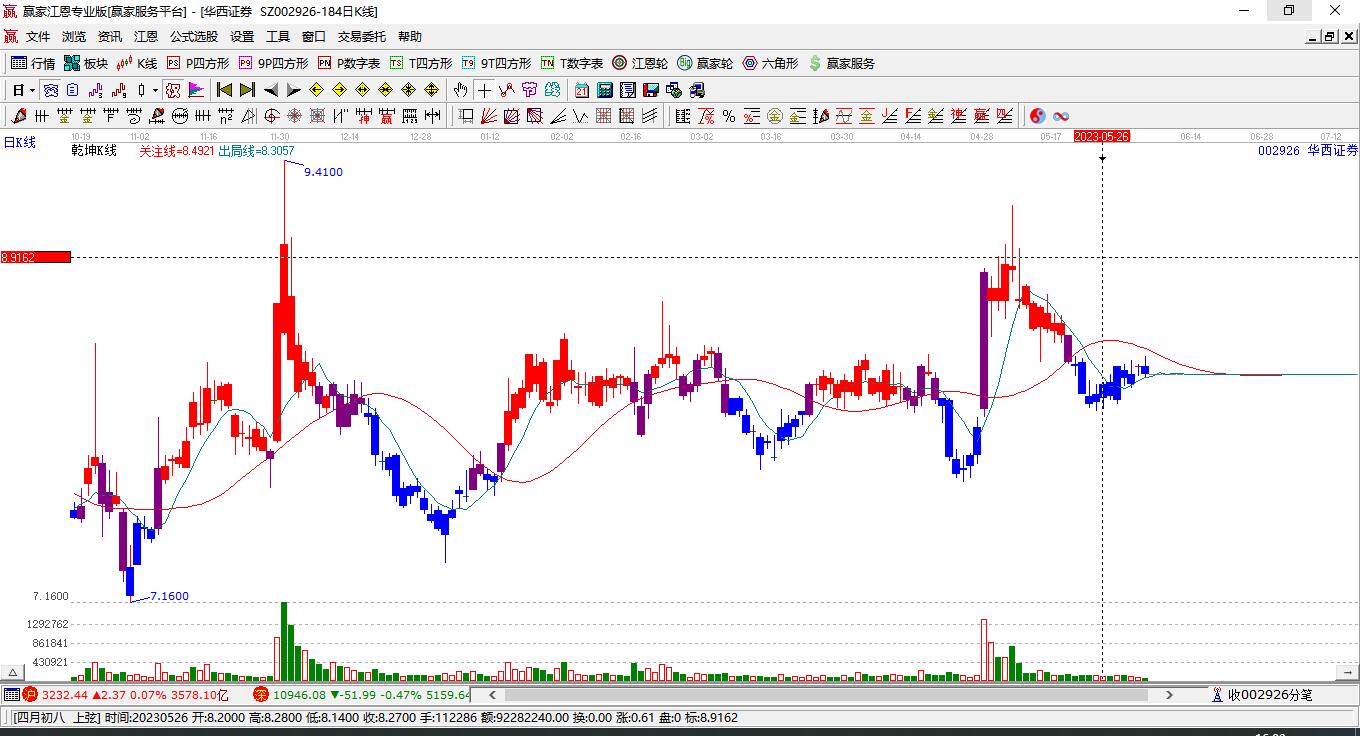Viewport: 1360px width, 736px height.
Task: Select the hand pan tool
Action: click(460, 90)
